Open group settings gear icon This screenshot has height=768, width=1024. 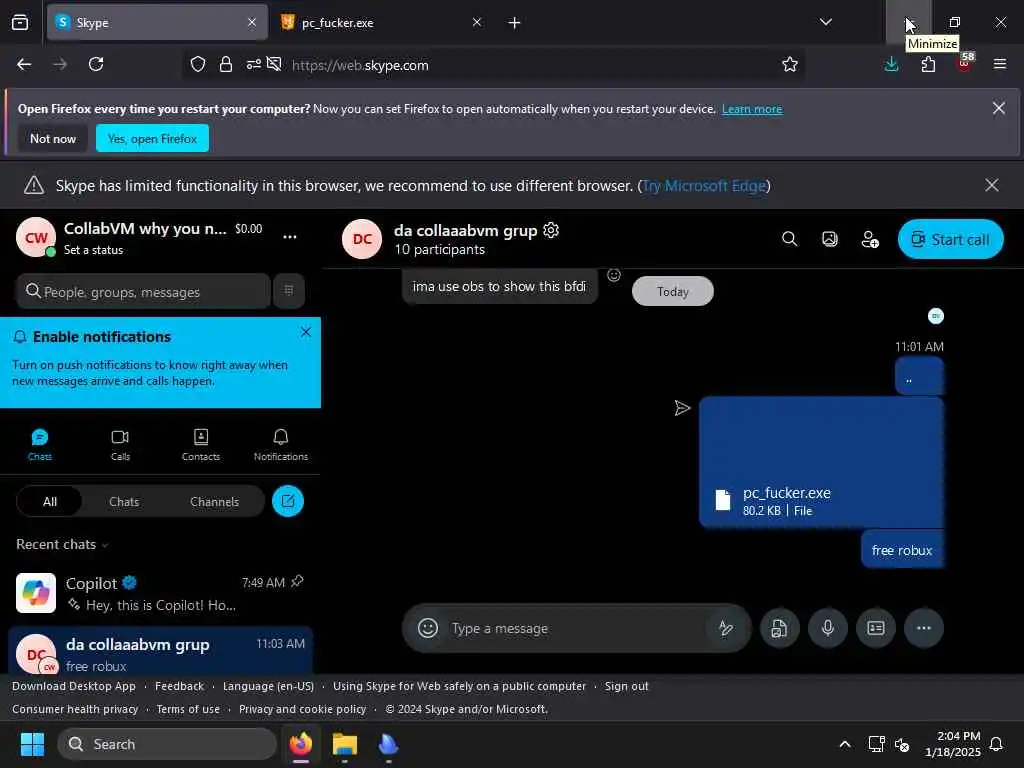(551, 231)
